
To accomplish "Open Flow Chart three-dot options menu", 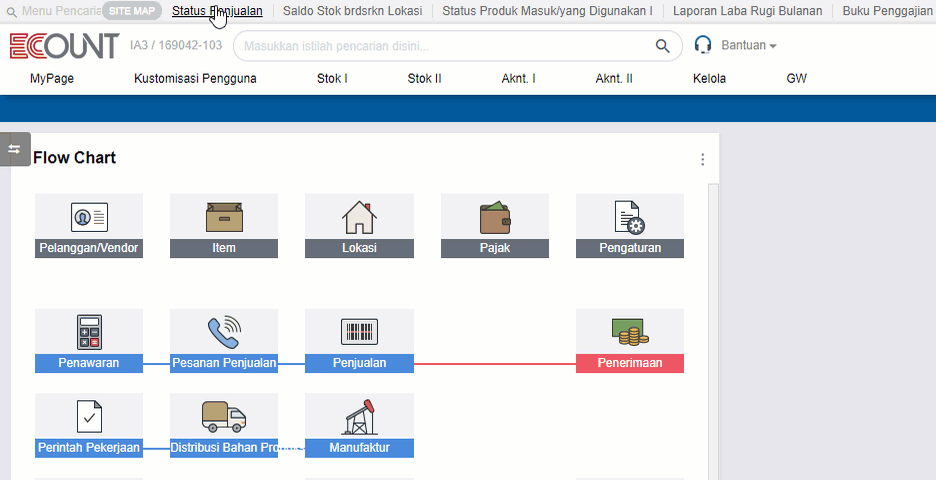I will (x=702, y=160).
